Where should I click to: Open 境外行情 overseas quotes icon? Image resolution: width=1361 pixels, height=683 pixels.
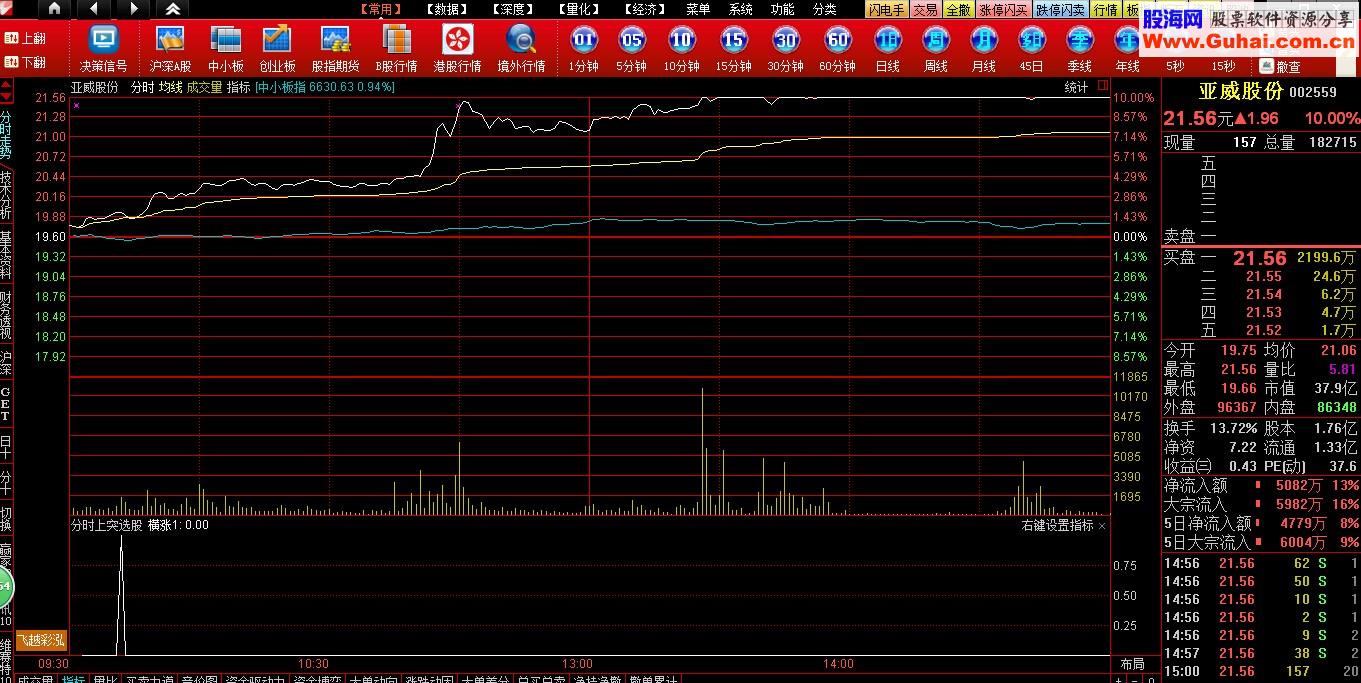pyautogui.click(x=521, y=49)
